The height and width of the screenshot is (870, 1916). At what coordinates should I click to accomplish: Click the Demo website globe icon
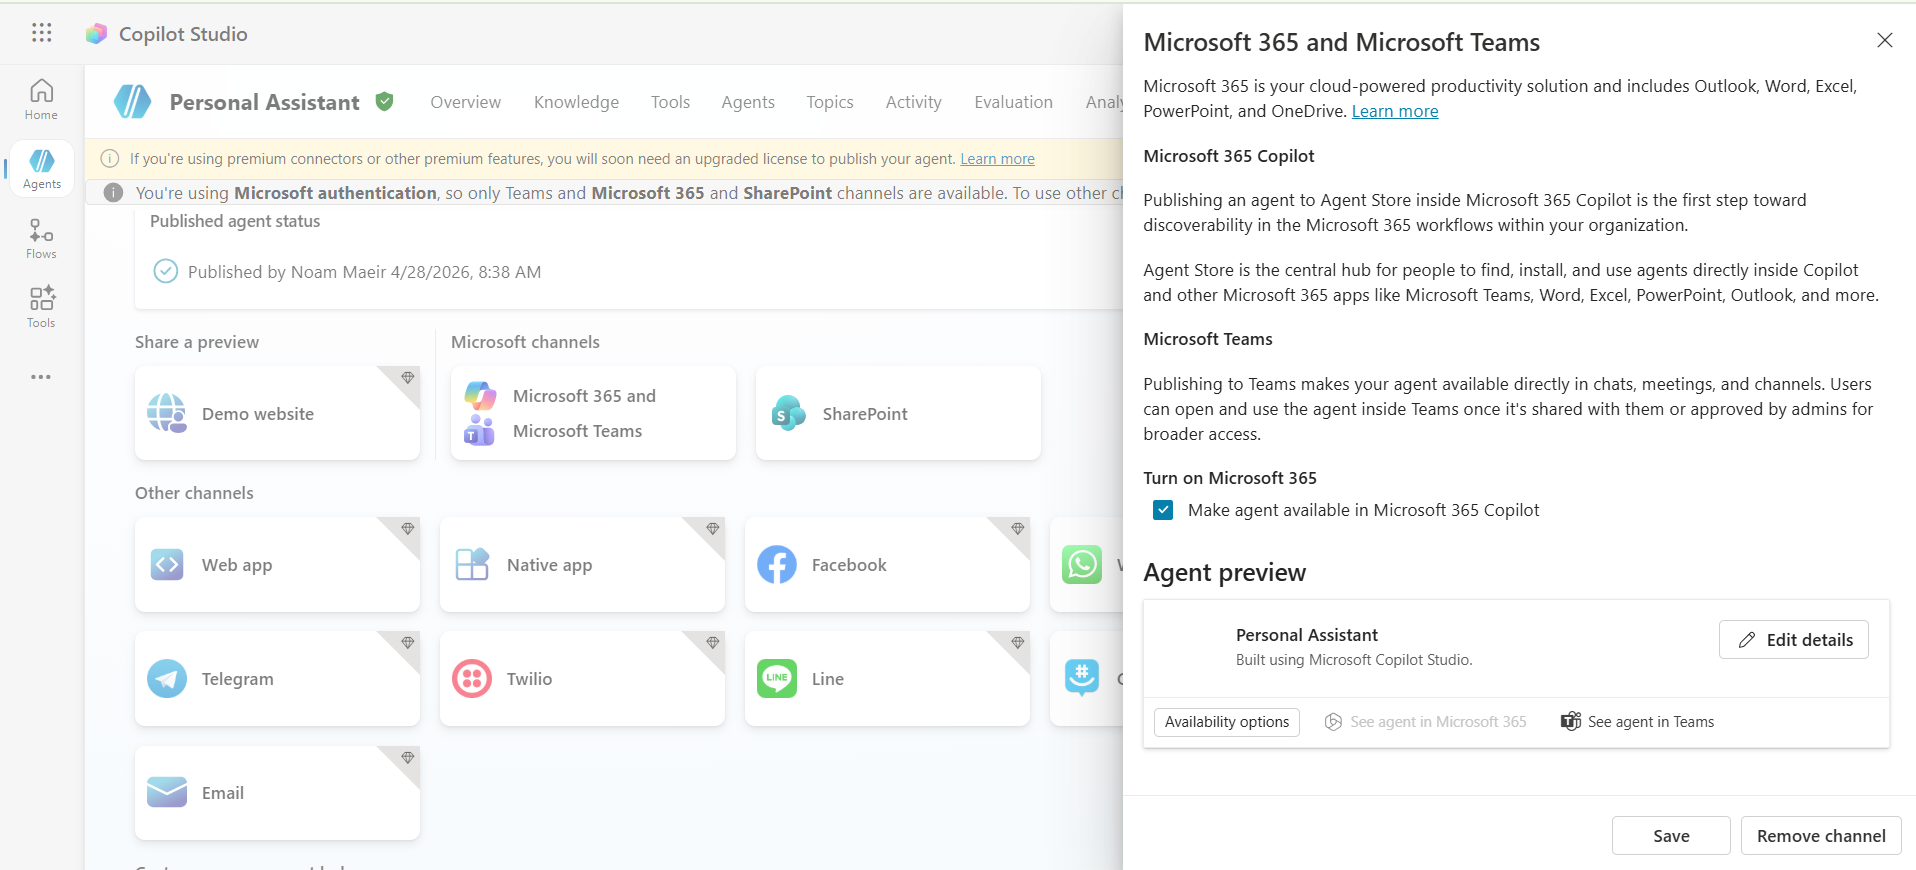[167, 413]
